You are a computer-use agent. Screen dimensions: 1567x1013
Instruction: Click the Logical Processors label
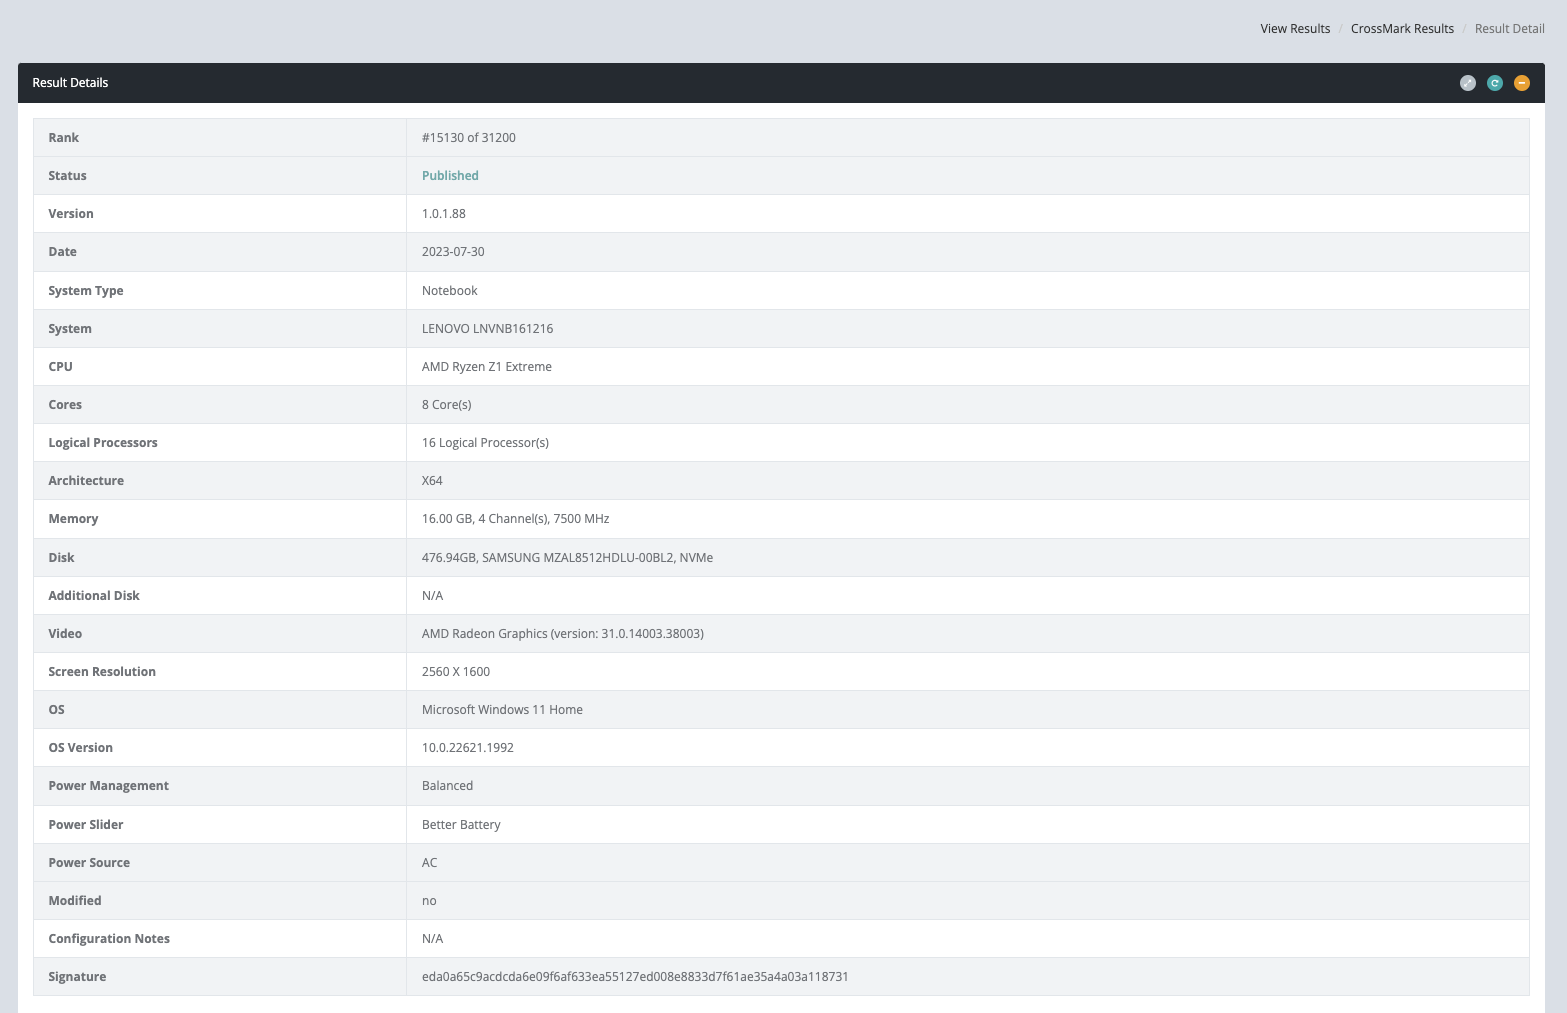103,443
